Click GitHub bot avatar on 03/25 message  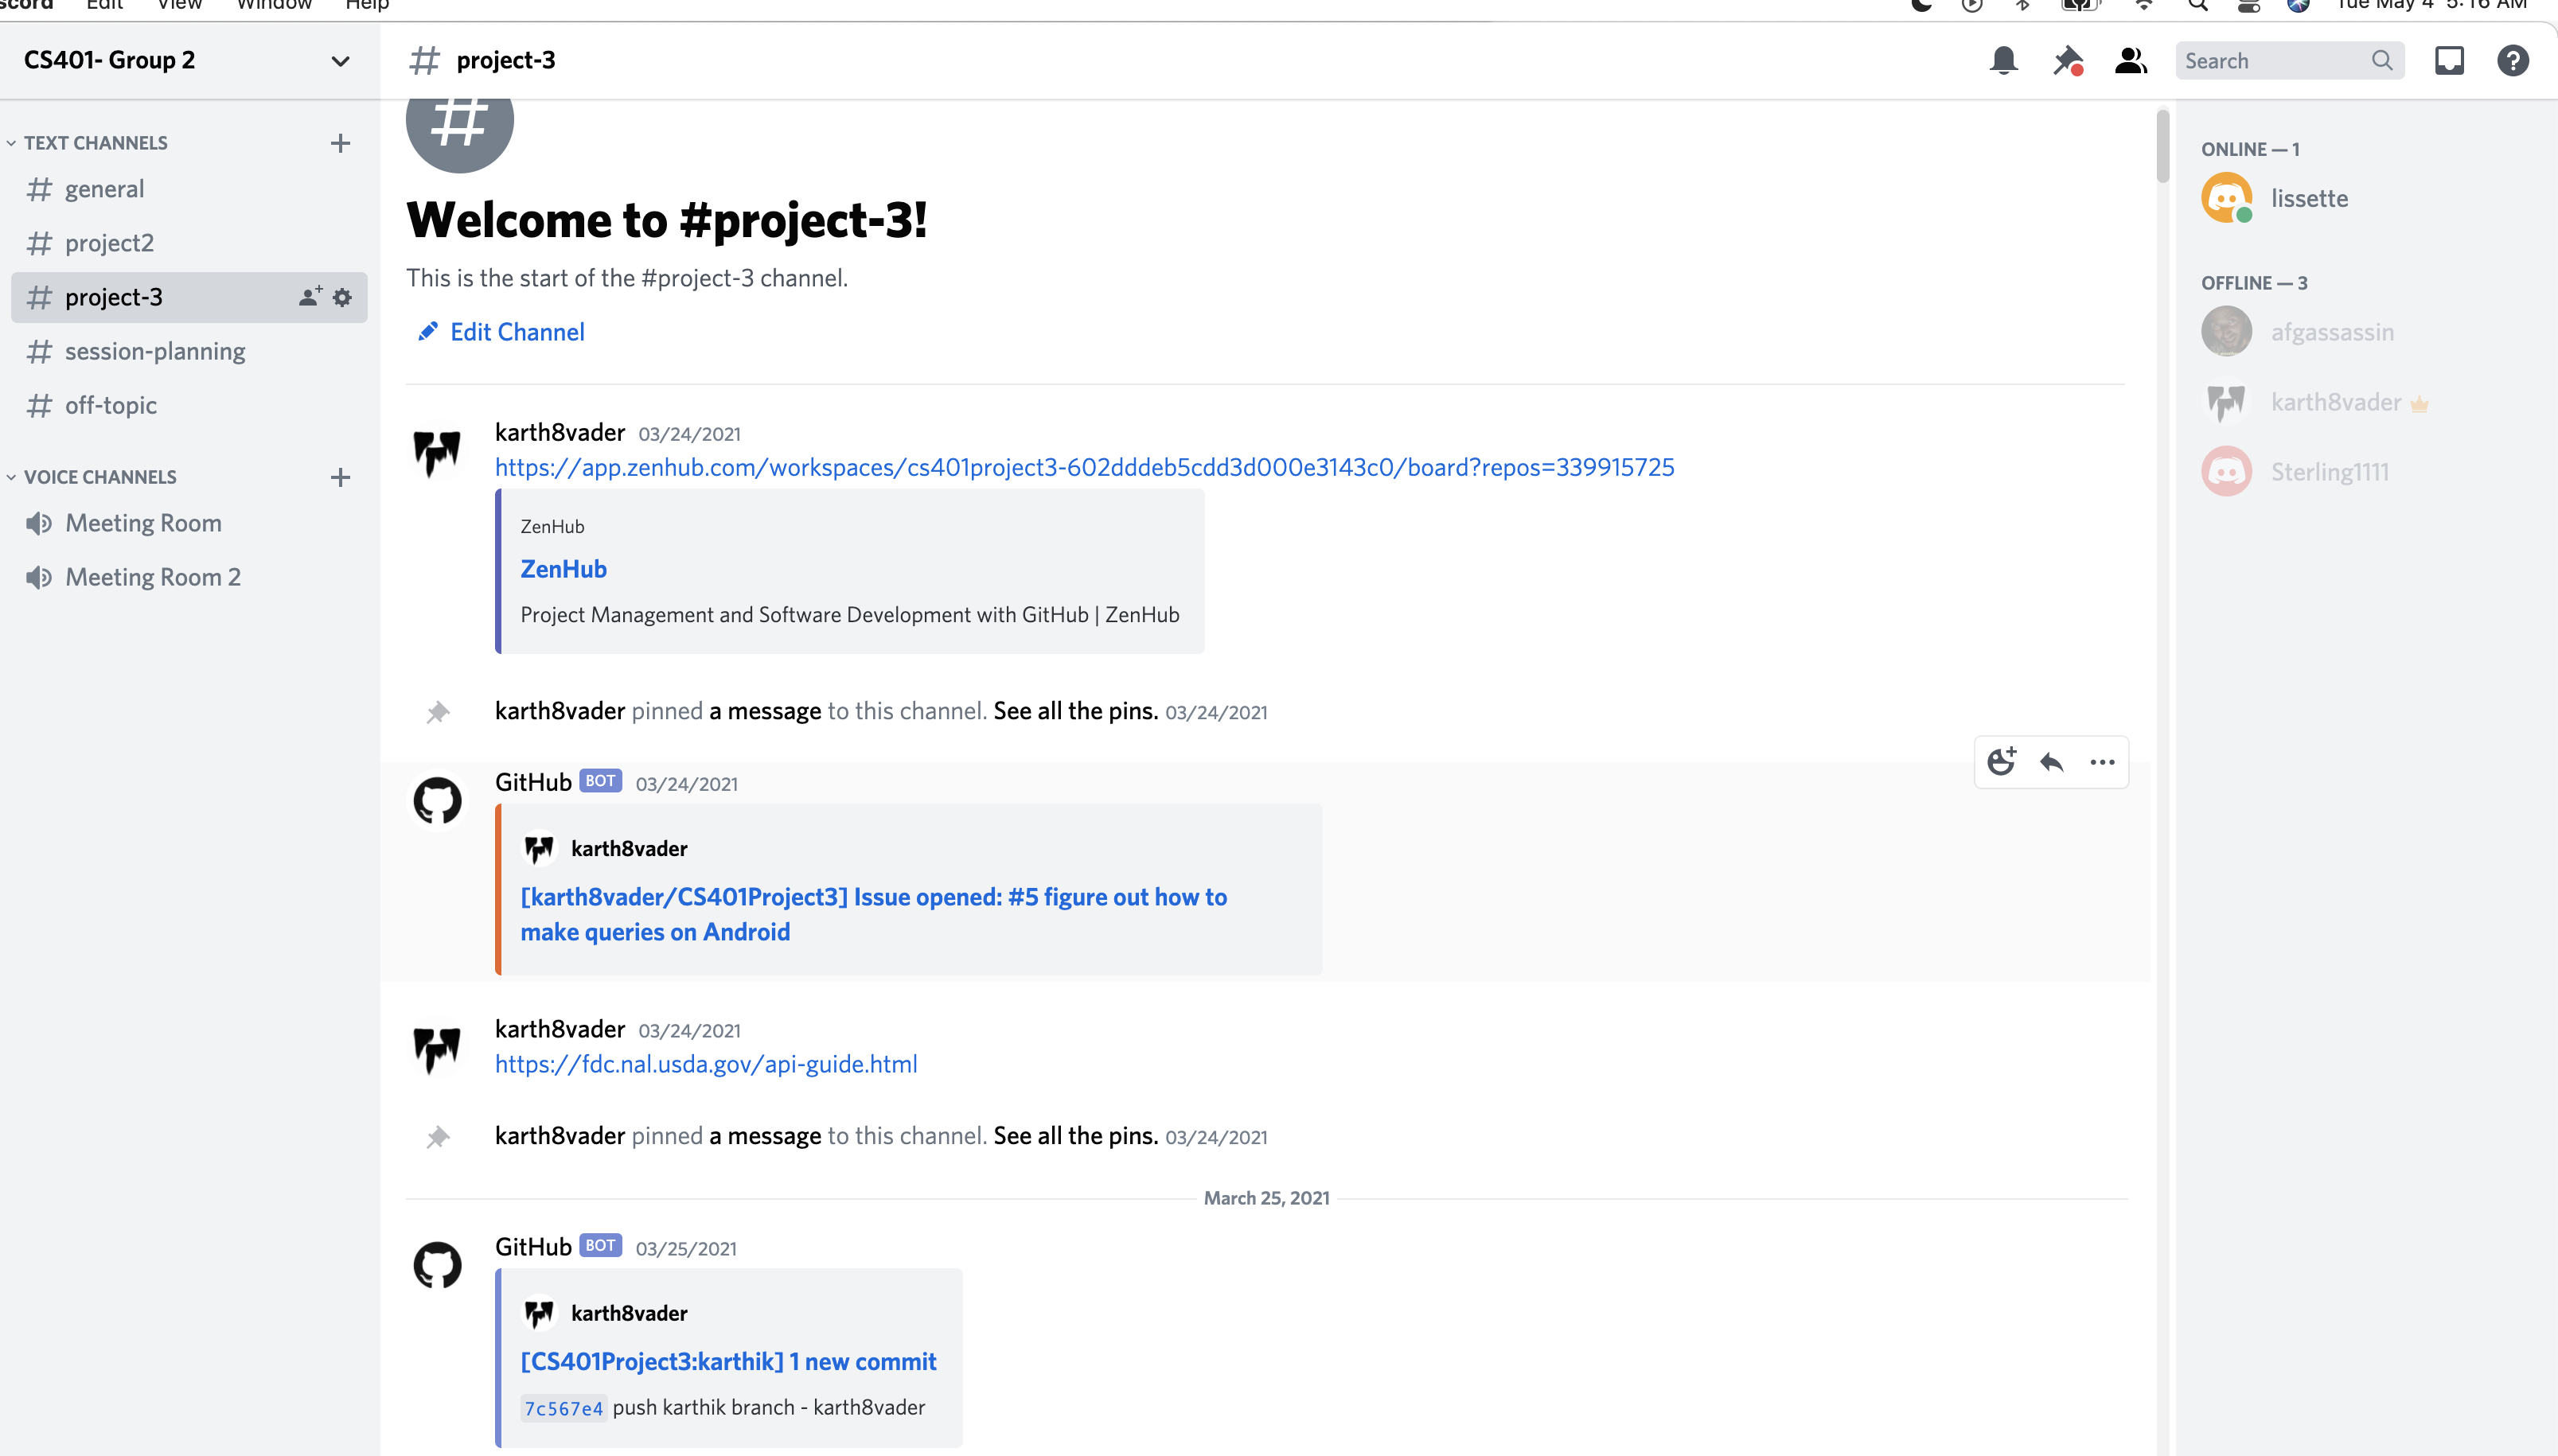437,1266
